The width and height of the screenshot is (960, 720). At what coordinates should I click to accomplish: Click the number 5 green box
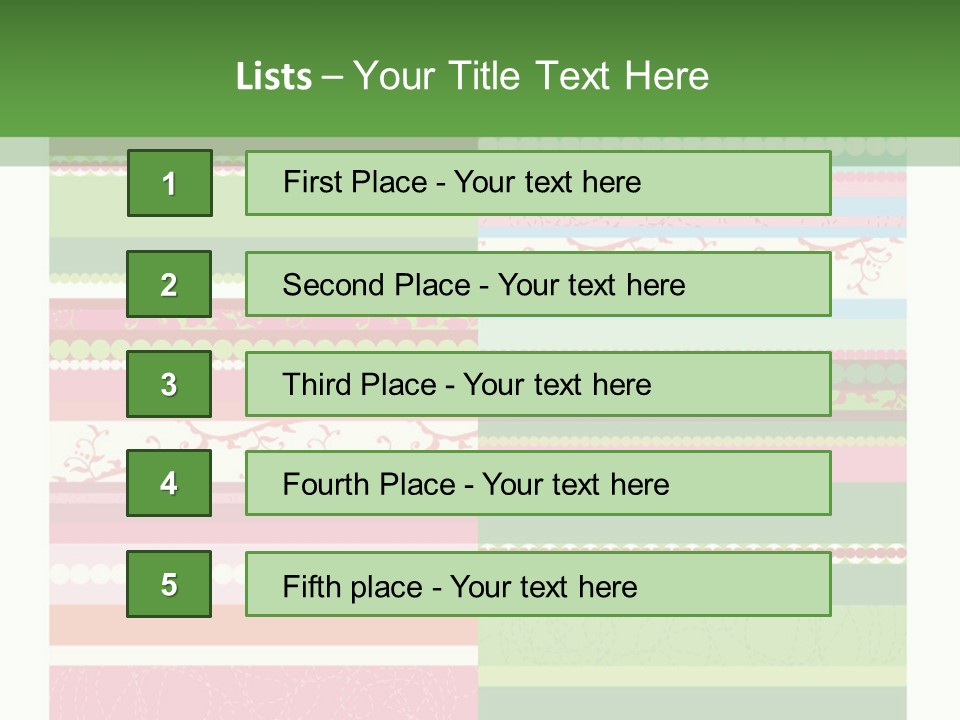point(169,584)
